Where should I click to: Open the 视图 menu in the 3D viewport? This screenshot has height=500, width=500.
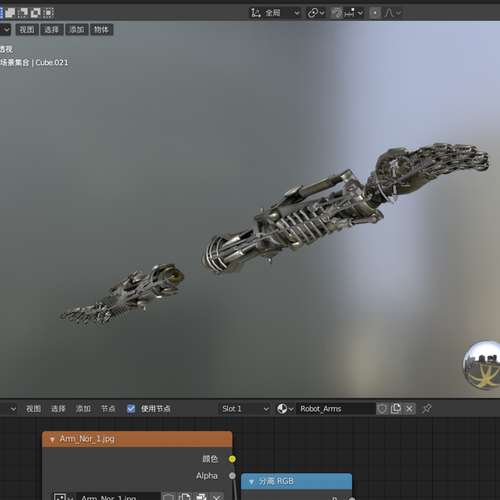[27, 30]
